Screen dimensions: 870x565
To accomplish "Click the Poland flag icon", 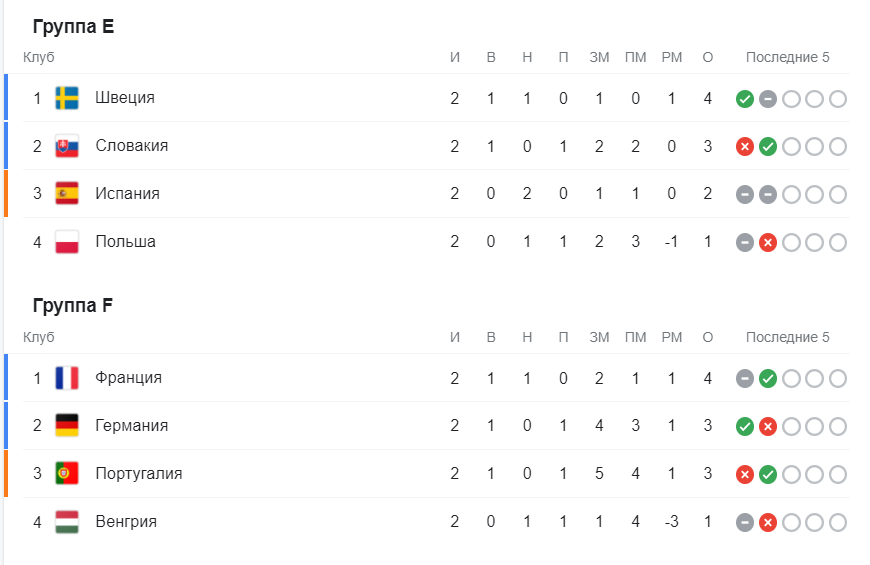I will point(67,242).
